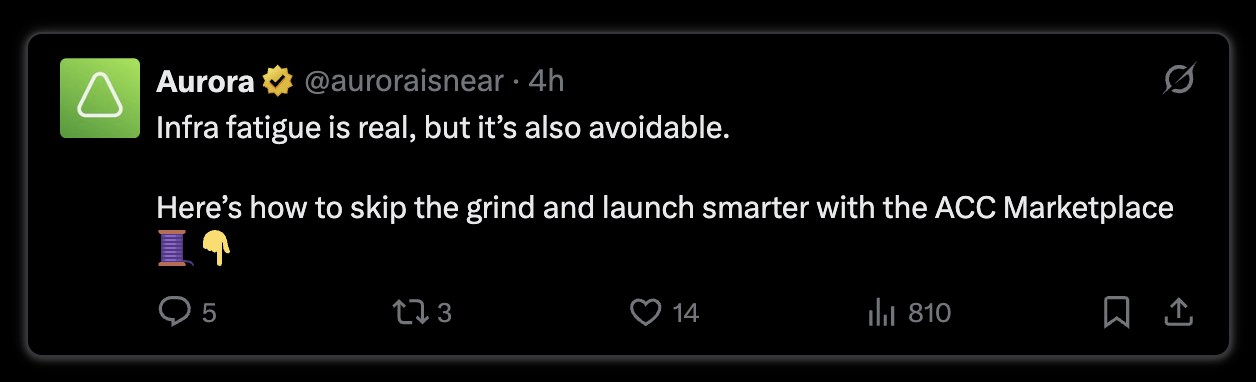Click the 810 views count
This screenshot has height=382, width=1256.
[x=929, y=313]
